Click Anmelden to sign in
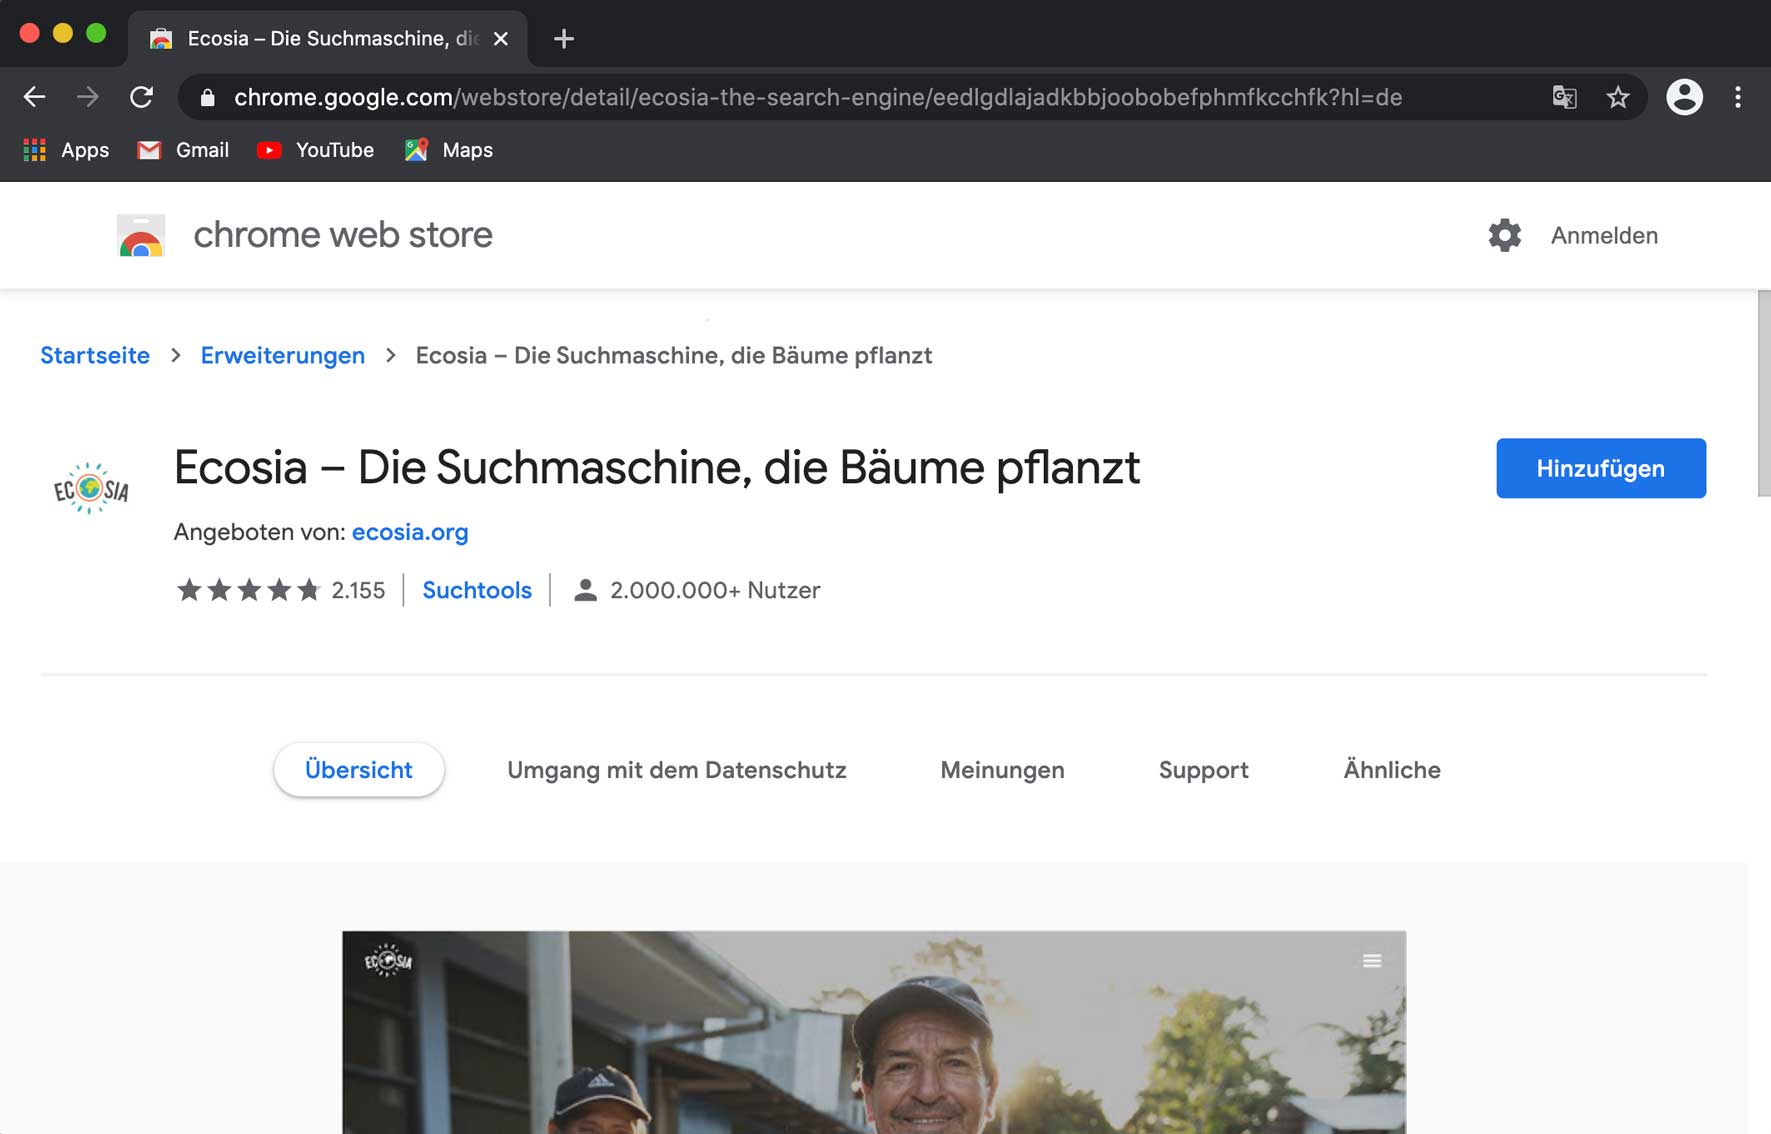1771x1134 pixels. 1604,236
